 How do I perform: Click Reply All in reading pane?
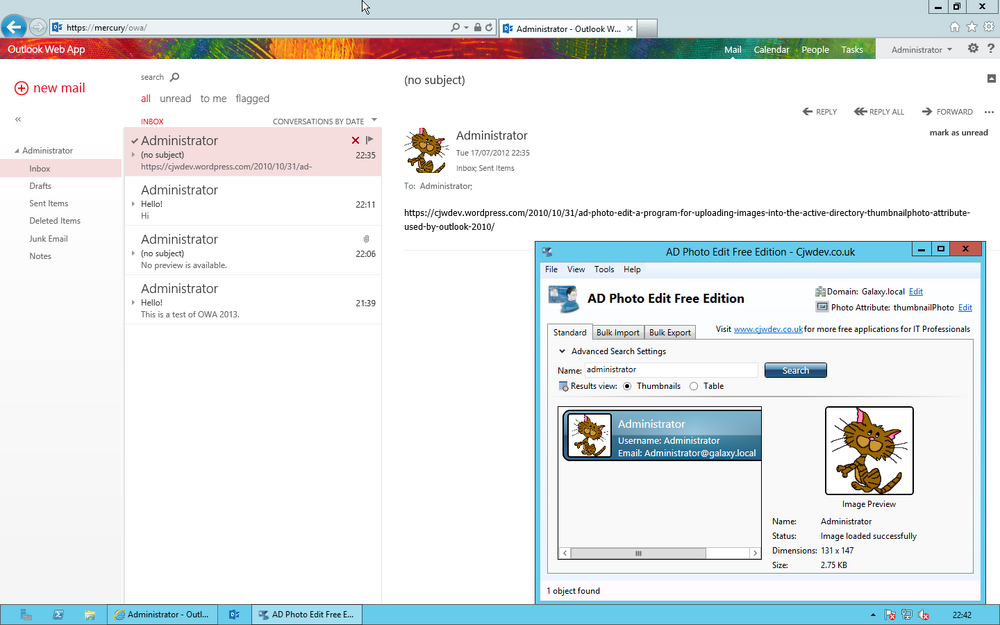click(x=879, y=112)
